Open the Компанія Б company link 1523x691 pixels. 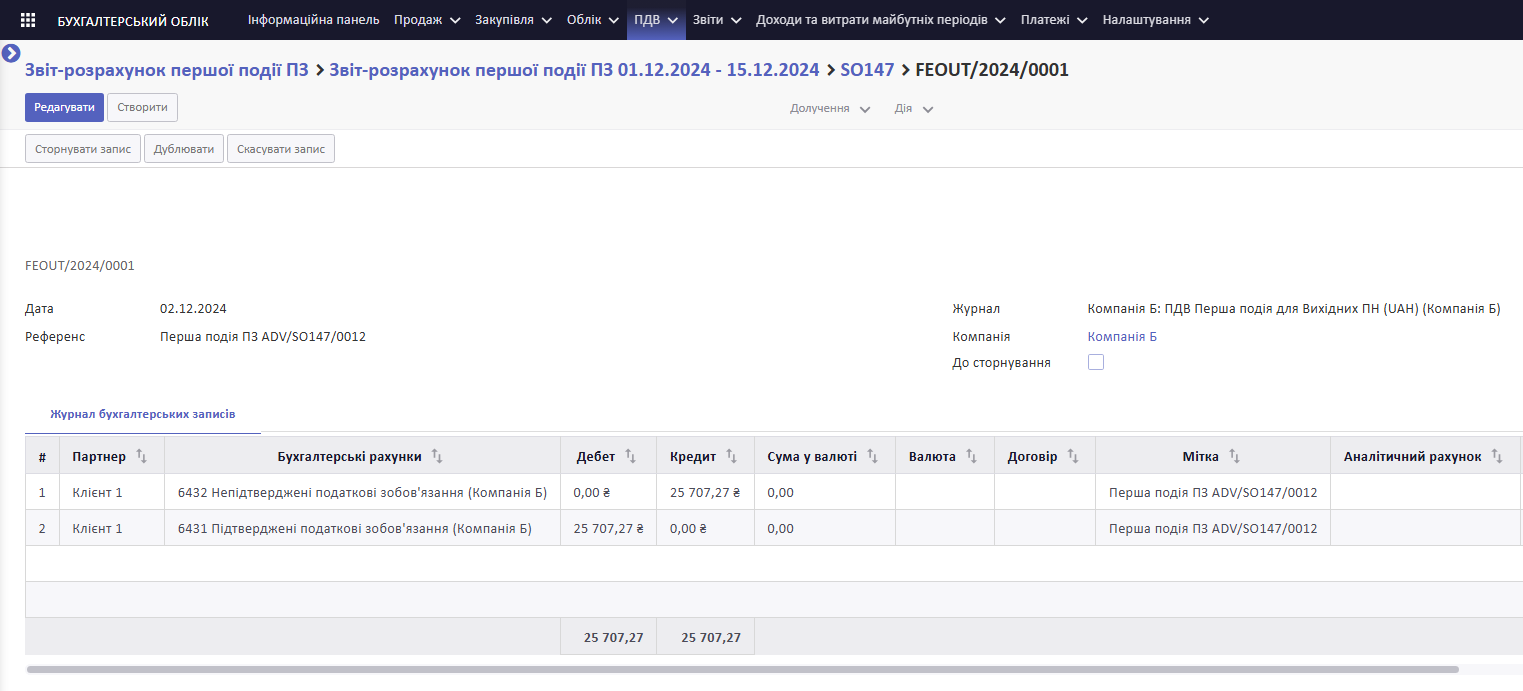[1122, 337]
